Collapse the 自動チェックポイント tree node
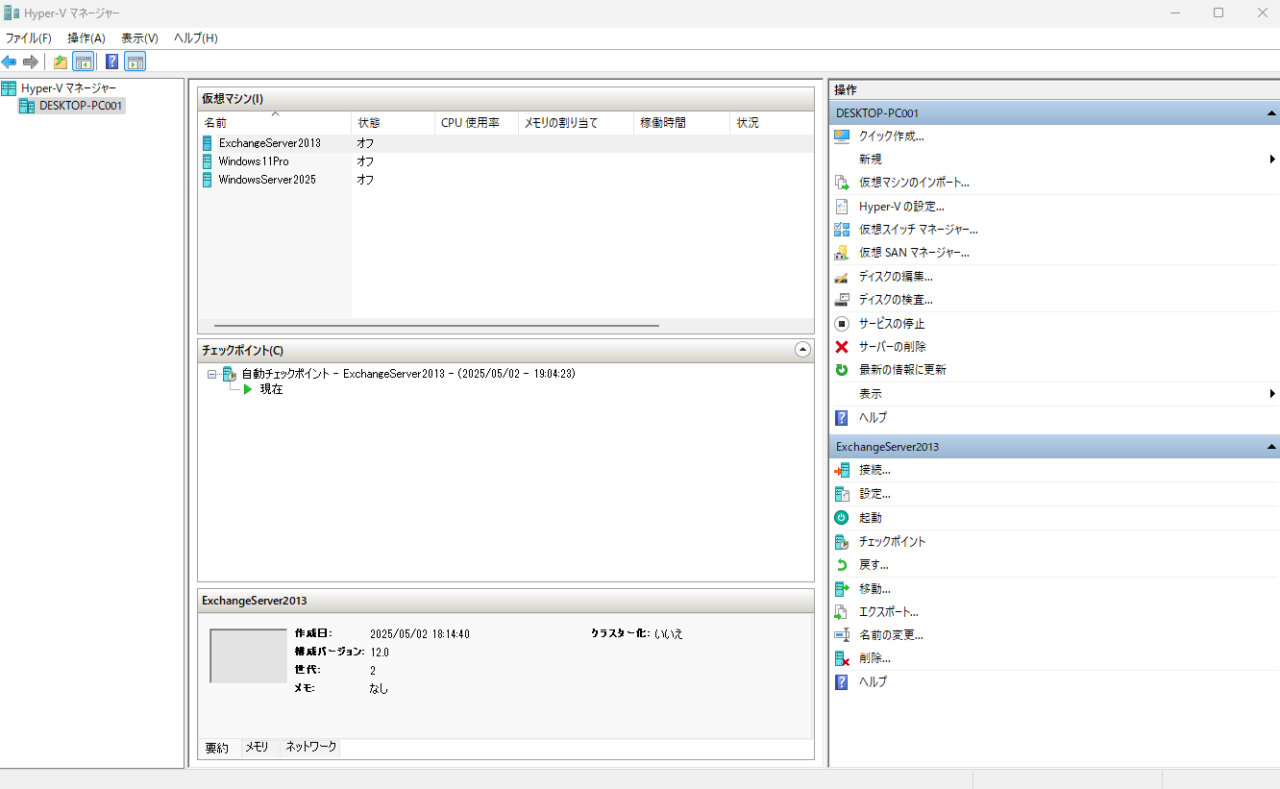Viewport: 1280px width, 789px height. coord(212,374)
